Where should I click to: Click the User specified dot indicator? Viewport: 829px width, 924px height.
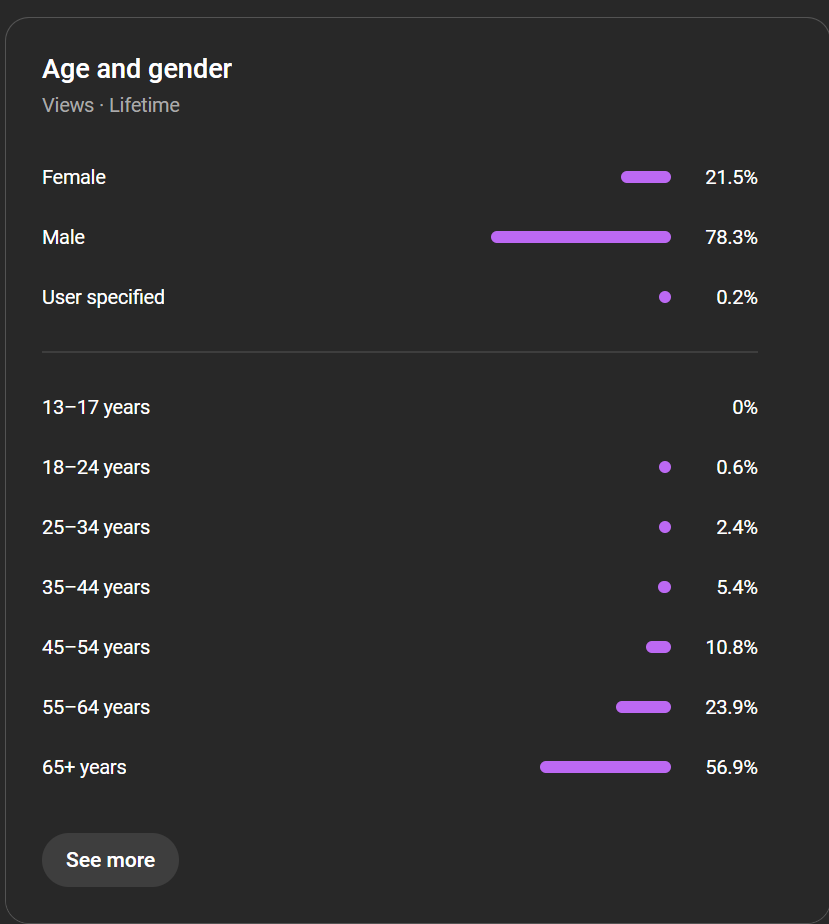click(x=665, y=297)
